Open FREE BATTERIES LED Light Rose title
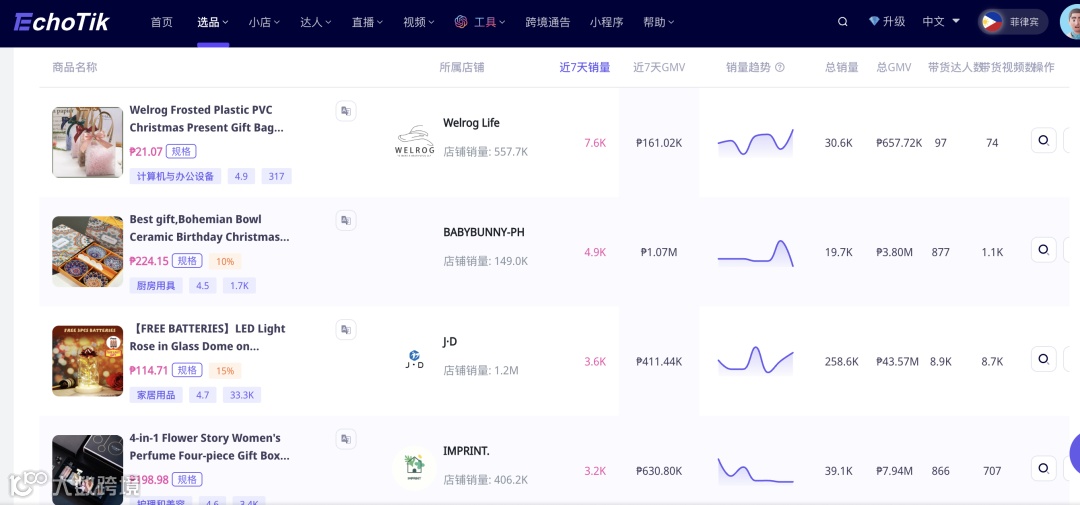Image resolution: width=1080 pixels, height=505 pixels. pyautogui.click(x=207, y=338)
